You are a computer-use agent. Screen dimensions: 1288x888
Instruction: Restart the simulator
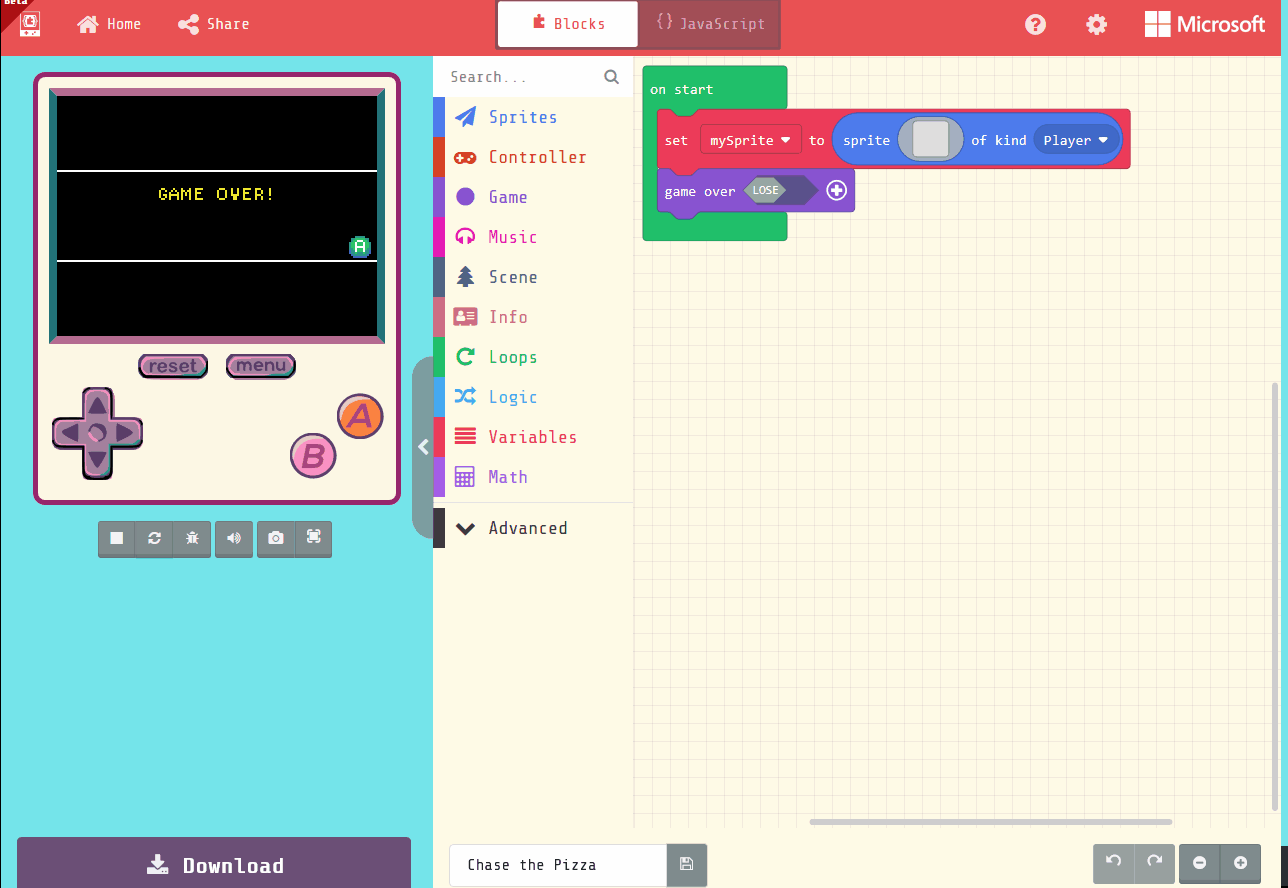pyautogui.click(x=153, y=539)
